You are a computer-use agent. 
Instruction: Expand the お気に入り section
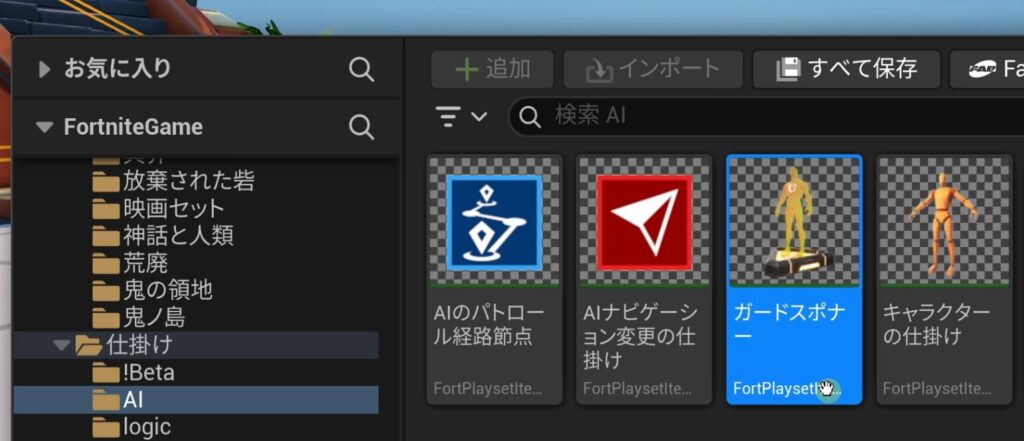click(x=44, y=69)
